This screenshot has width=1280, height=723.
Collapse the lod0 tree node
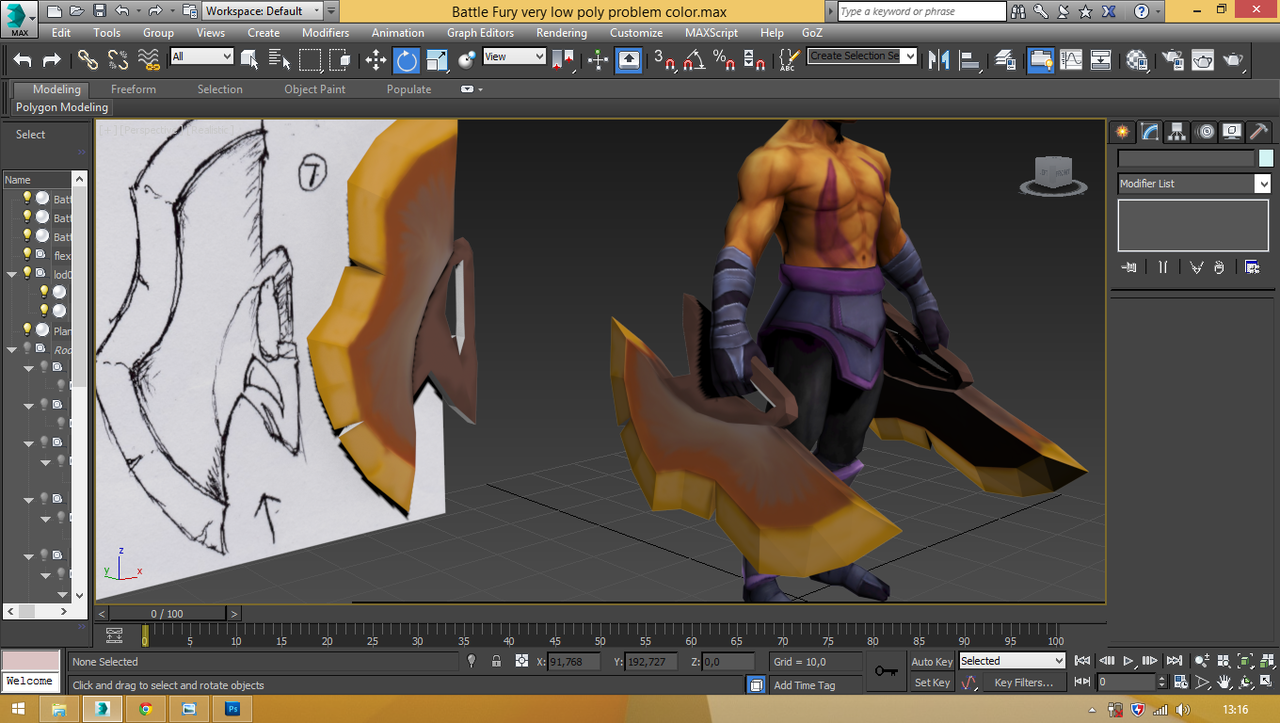12,274
